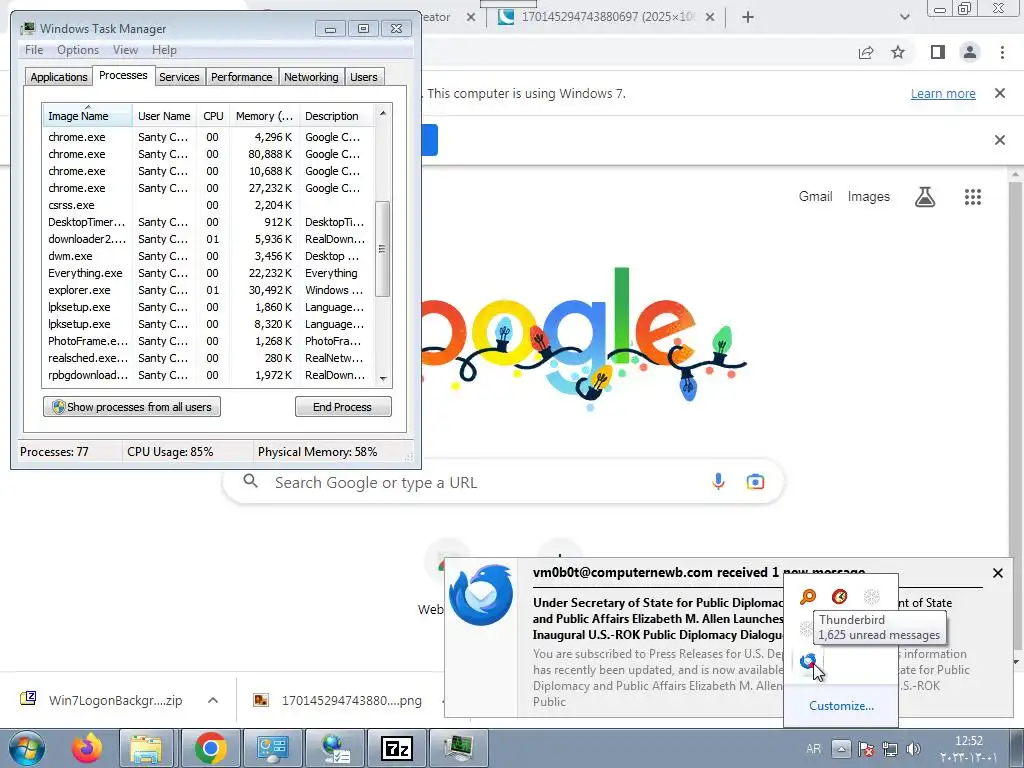Open 7-Zip from the taskbar

(x=397, y=748)
